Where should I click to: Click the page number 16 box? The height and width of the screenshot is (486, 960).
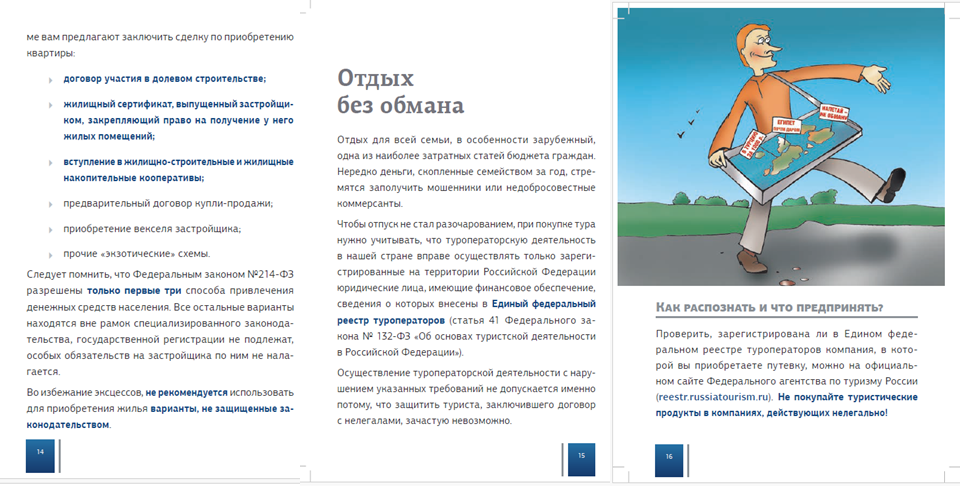[x=669, y=460]
